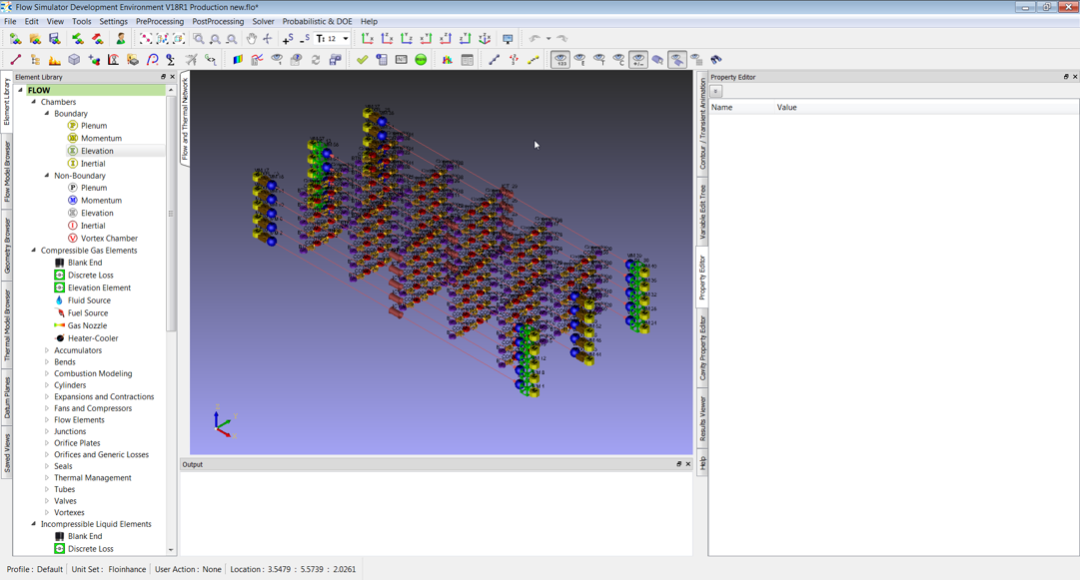Click the airplane mission icon
The image size is (1080, 580).
click(x=191, y=60)
